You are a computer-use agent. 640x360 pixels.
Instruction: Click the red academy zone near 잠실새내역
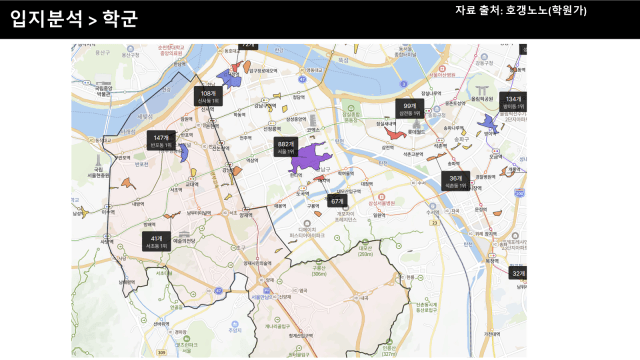tap(394, 133)
